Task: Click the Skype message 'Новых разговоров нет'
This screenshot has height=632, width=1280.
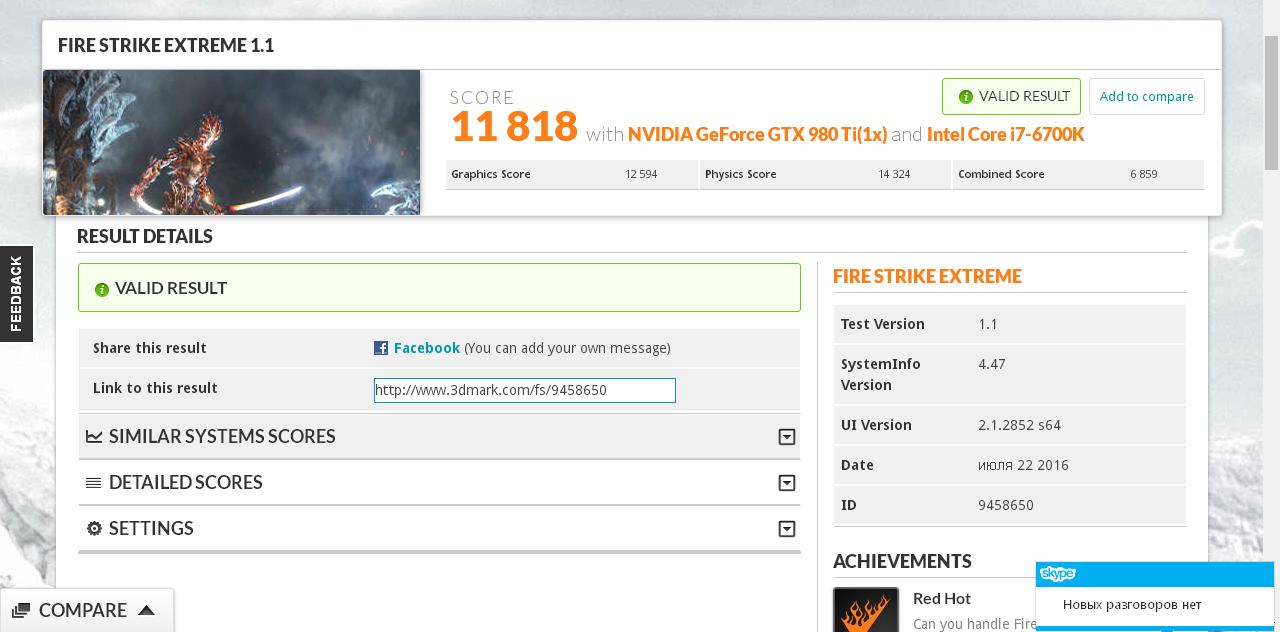Action: tap(1132, 605)
